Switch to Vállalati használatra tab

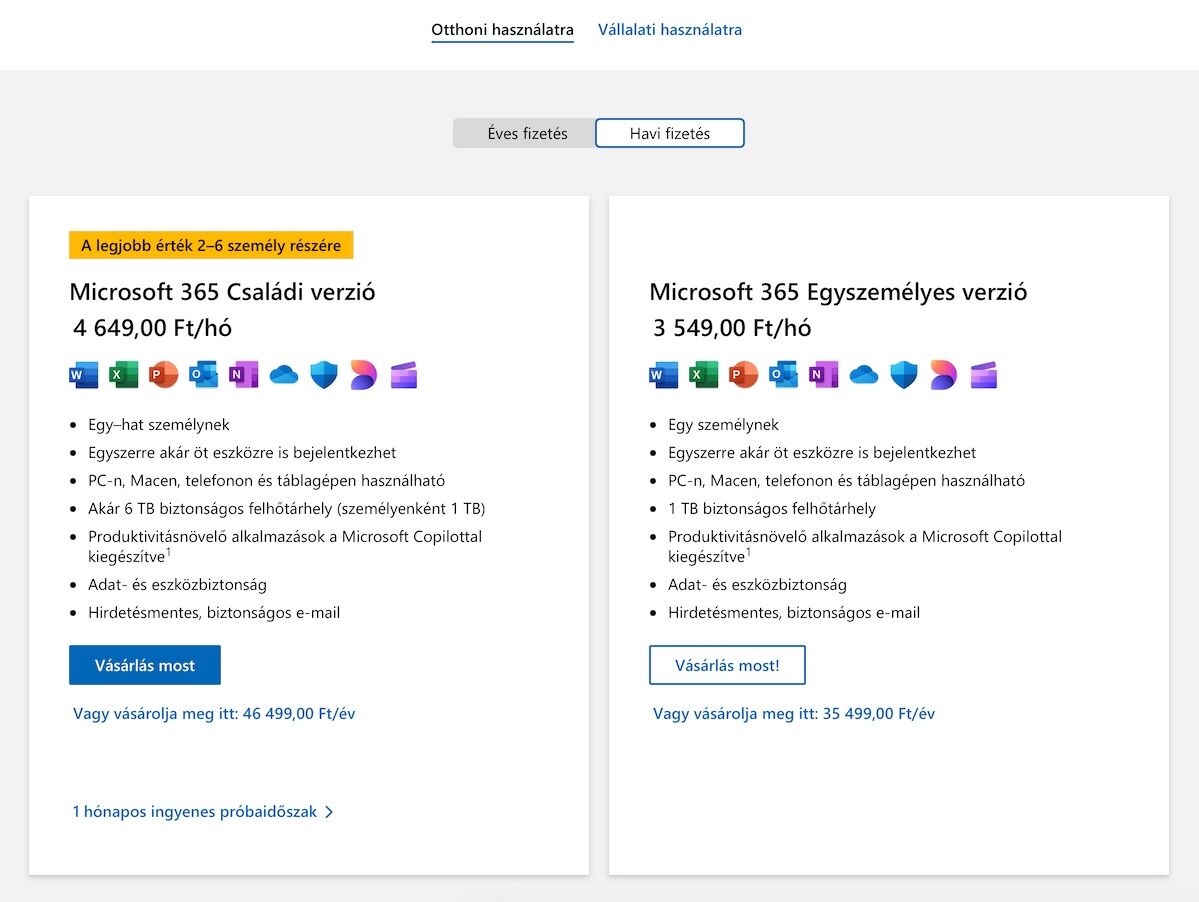click(670, 30)
